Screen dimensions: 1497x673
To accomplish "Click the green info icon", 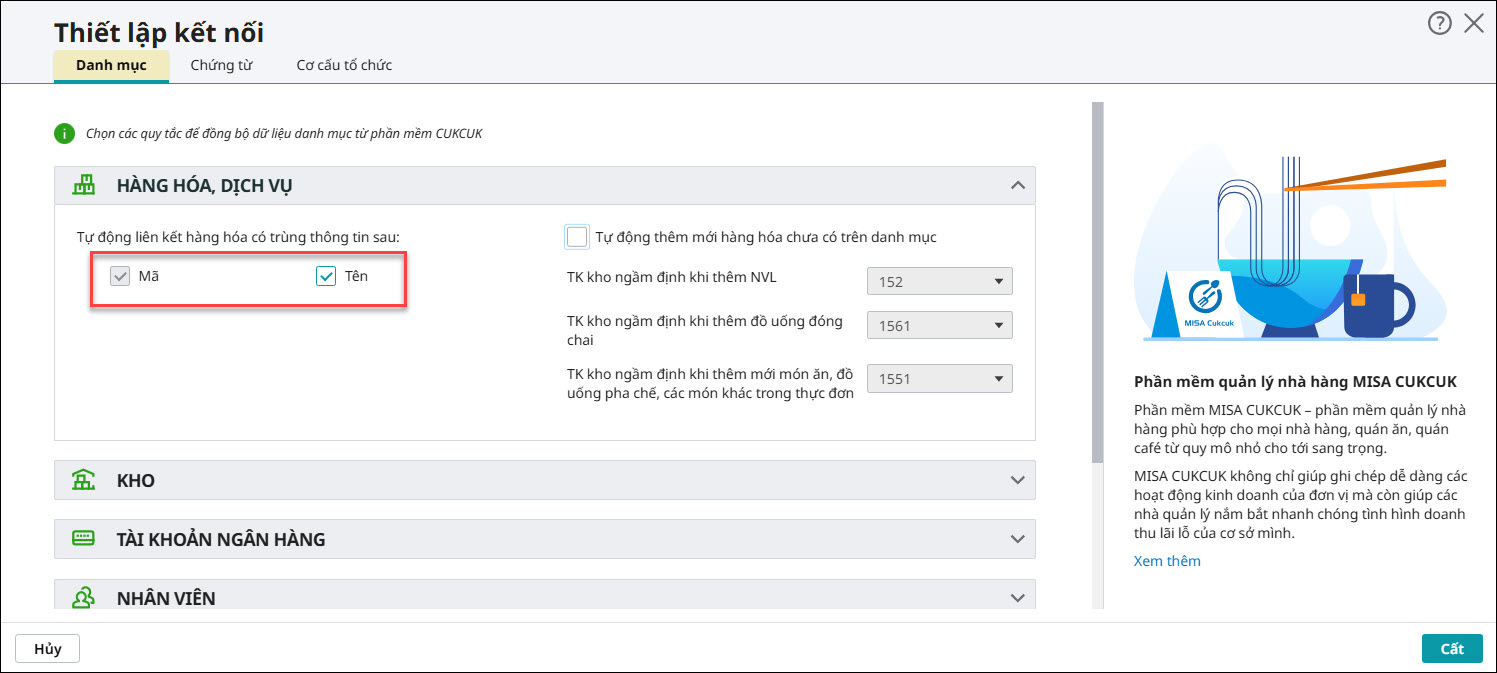I will tap(64, 133).
